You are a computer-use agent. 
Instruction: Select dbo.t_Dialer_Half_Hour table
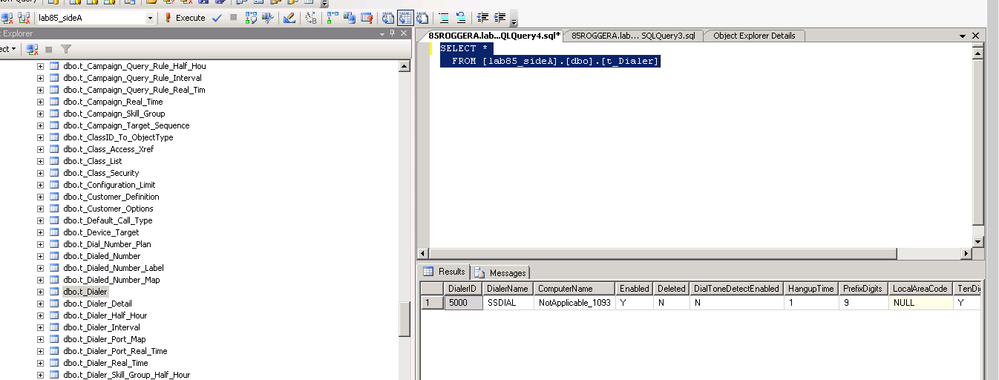coord(105,316)
